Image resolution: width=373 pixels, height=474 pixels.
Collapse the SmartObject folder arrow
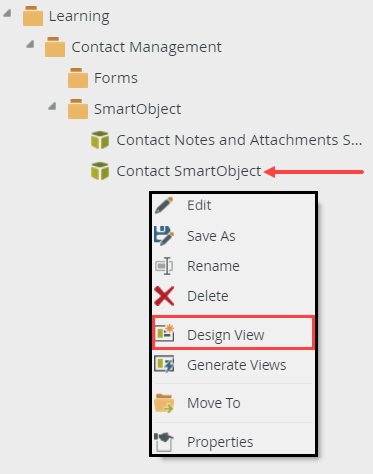[x=52, y=106]
